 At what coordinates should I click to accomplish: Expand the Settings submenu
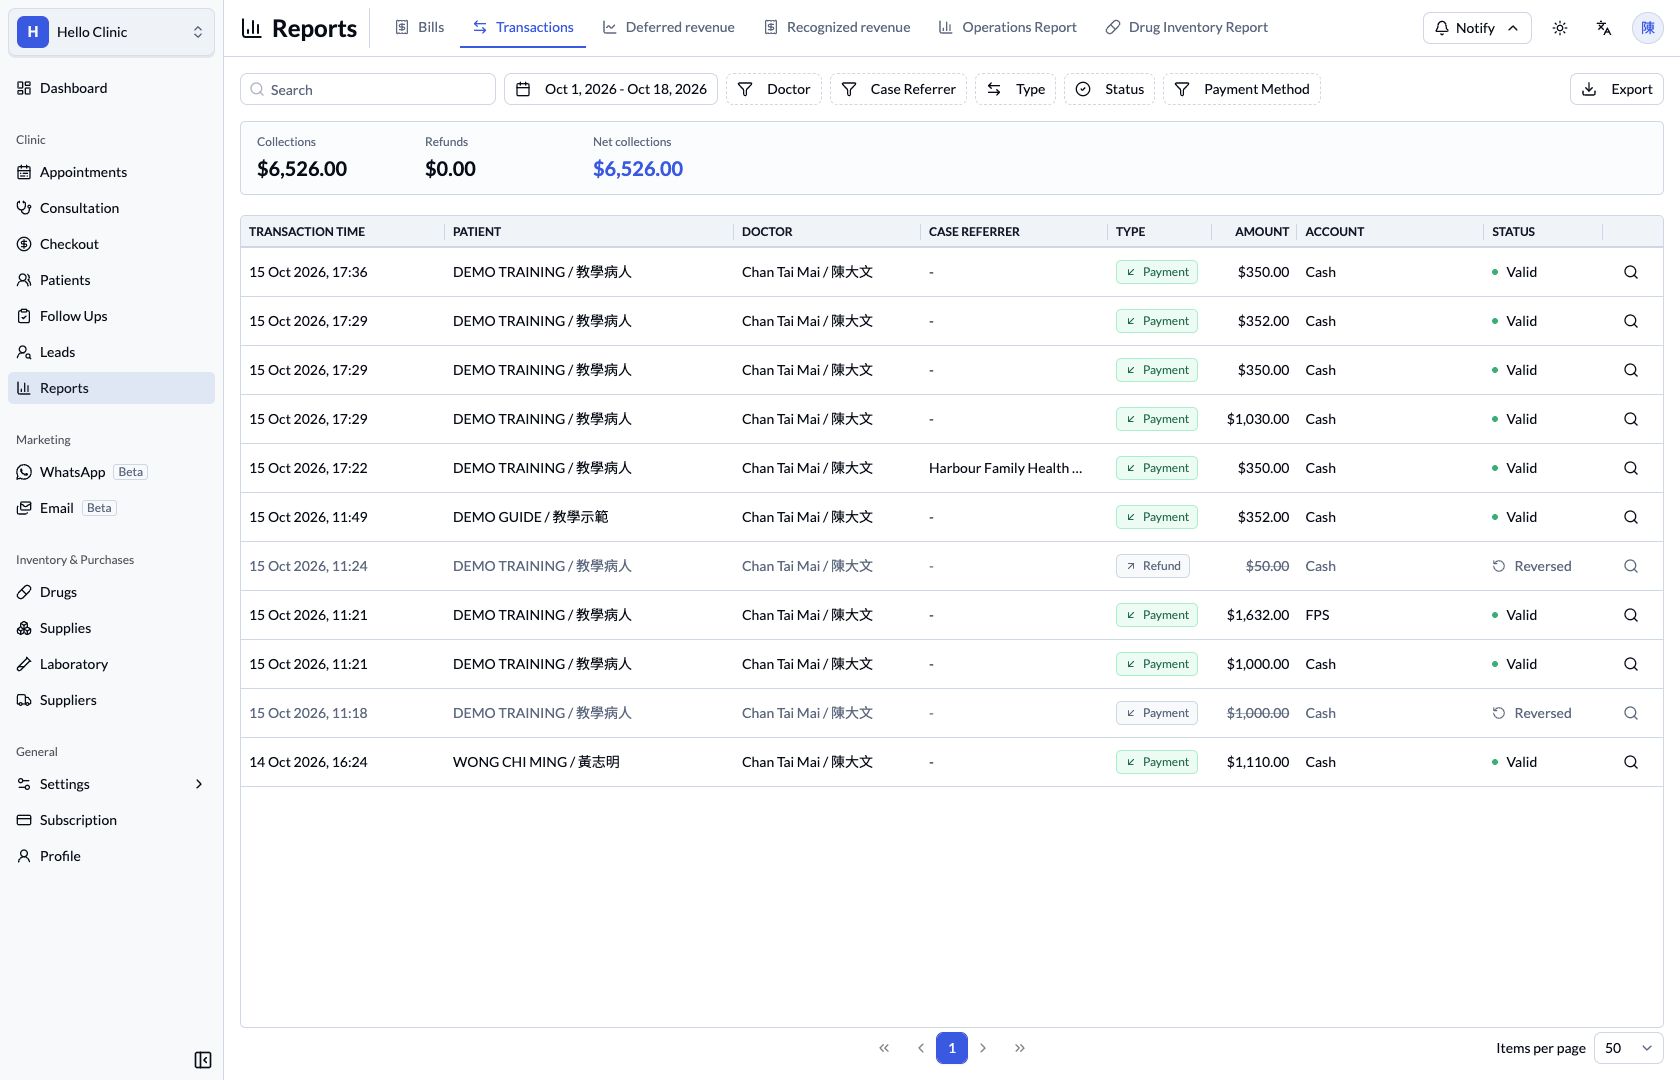pyautogui.click(x=111, y=784)
